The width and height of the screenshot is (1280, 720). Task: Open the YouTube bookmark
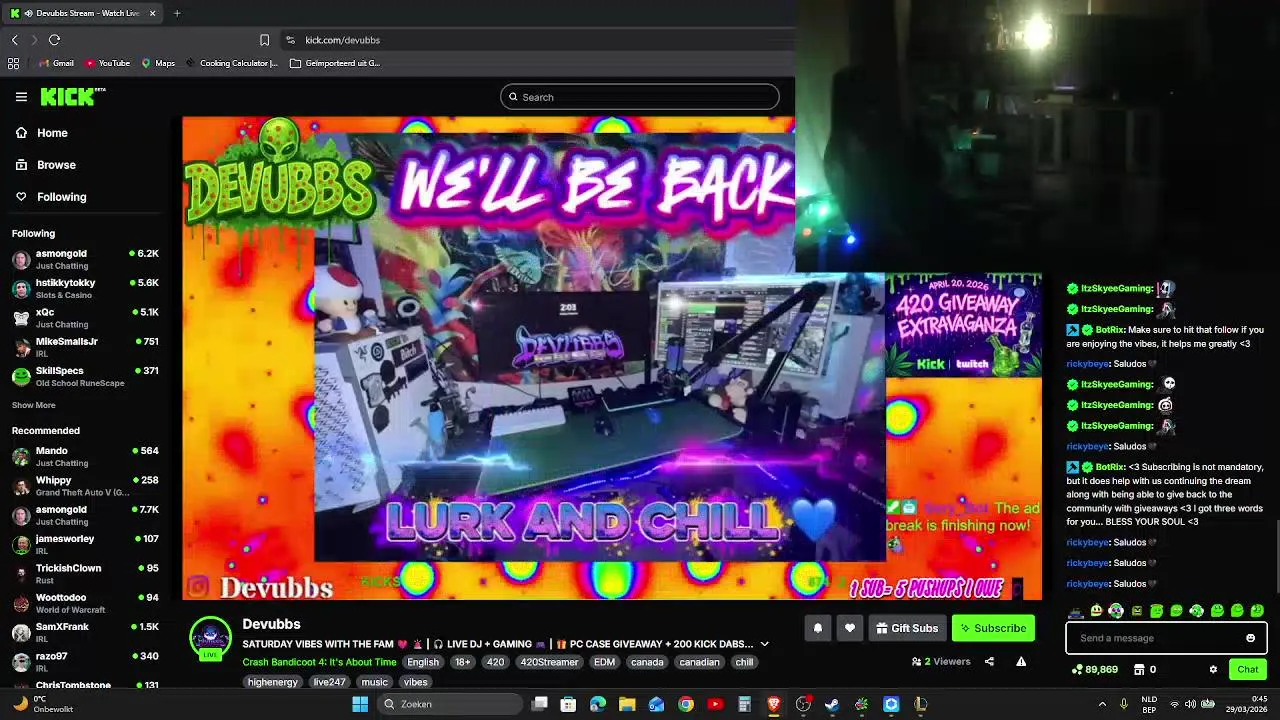107,63
